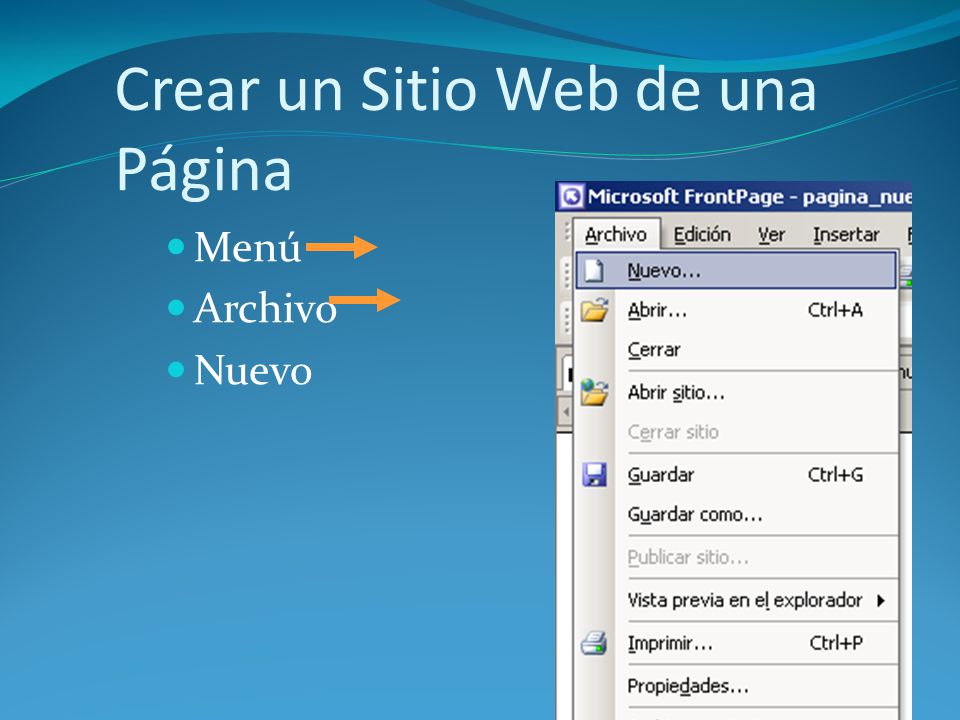Click the 'Nuevo' bullet text
This screenshot has height=720, width=960.
253,370
